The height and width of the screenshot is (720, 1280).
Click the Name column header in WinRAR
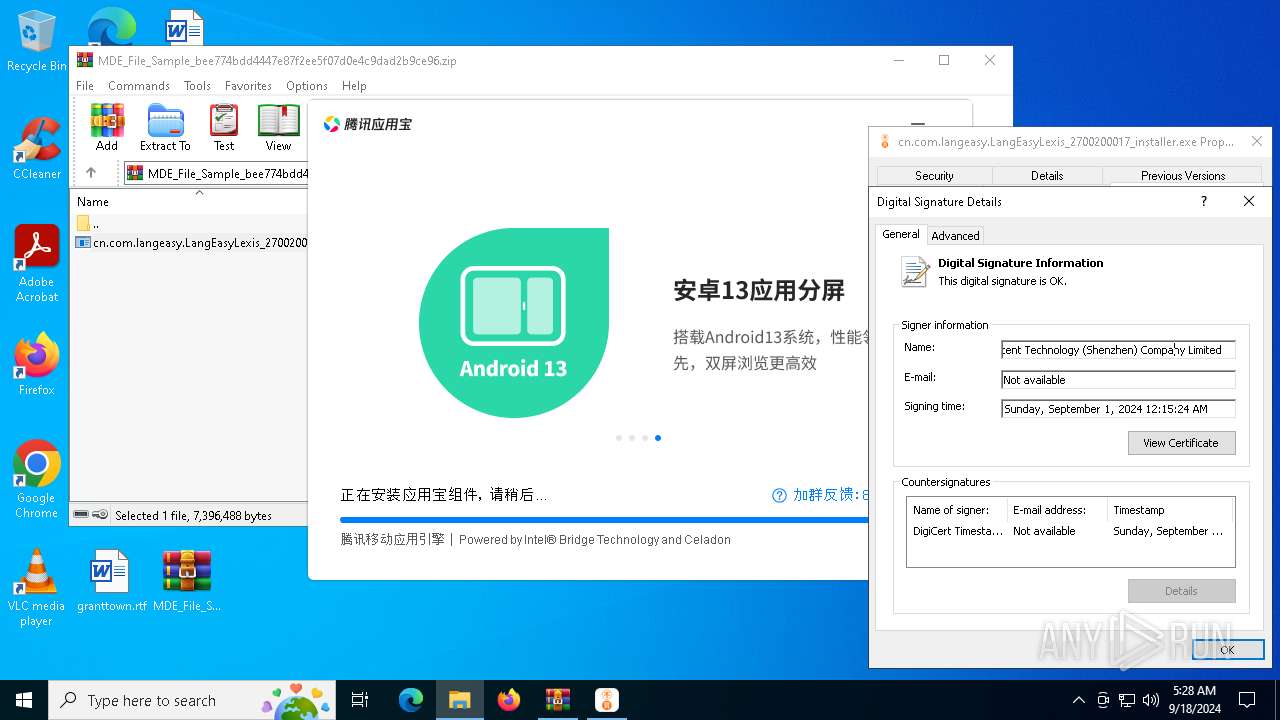(191, 202)
